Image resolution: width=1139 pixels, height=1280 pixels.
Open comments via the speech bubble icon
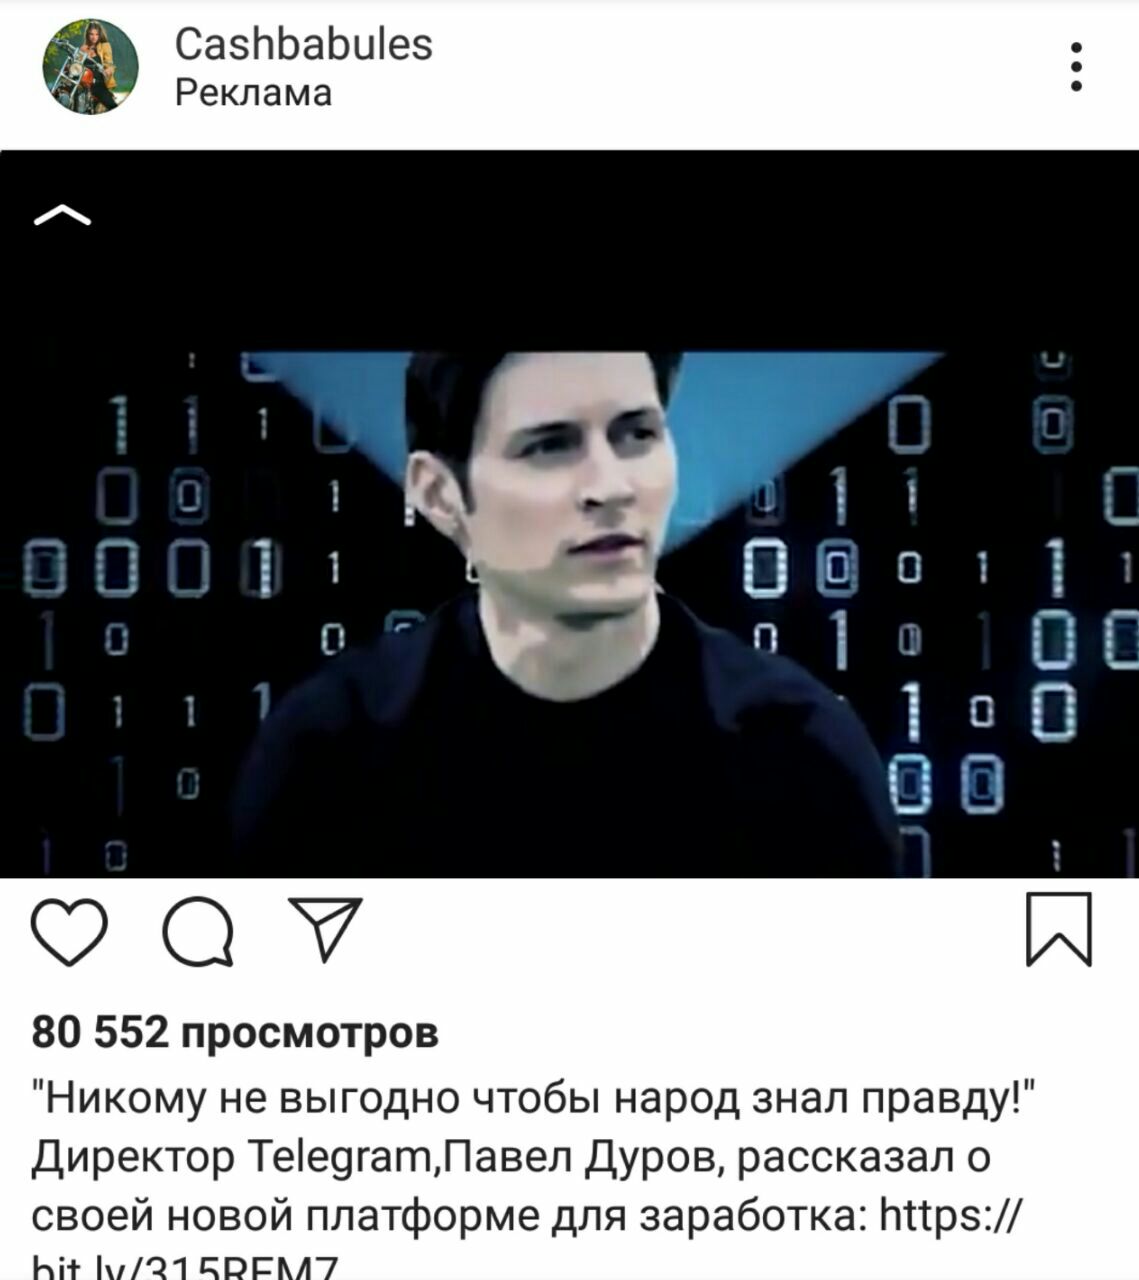(x=198, y=932)
